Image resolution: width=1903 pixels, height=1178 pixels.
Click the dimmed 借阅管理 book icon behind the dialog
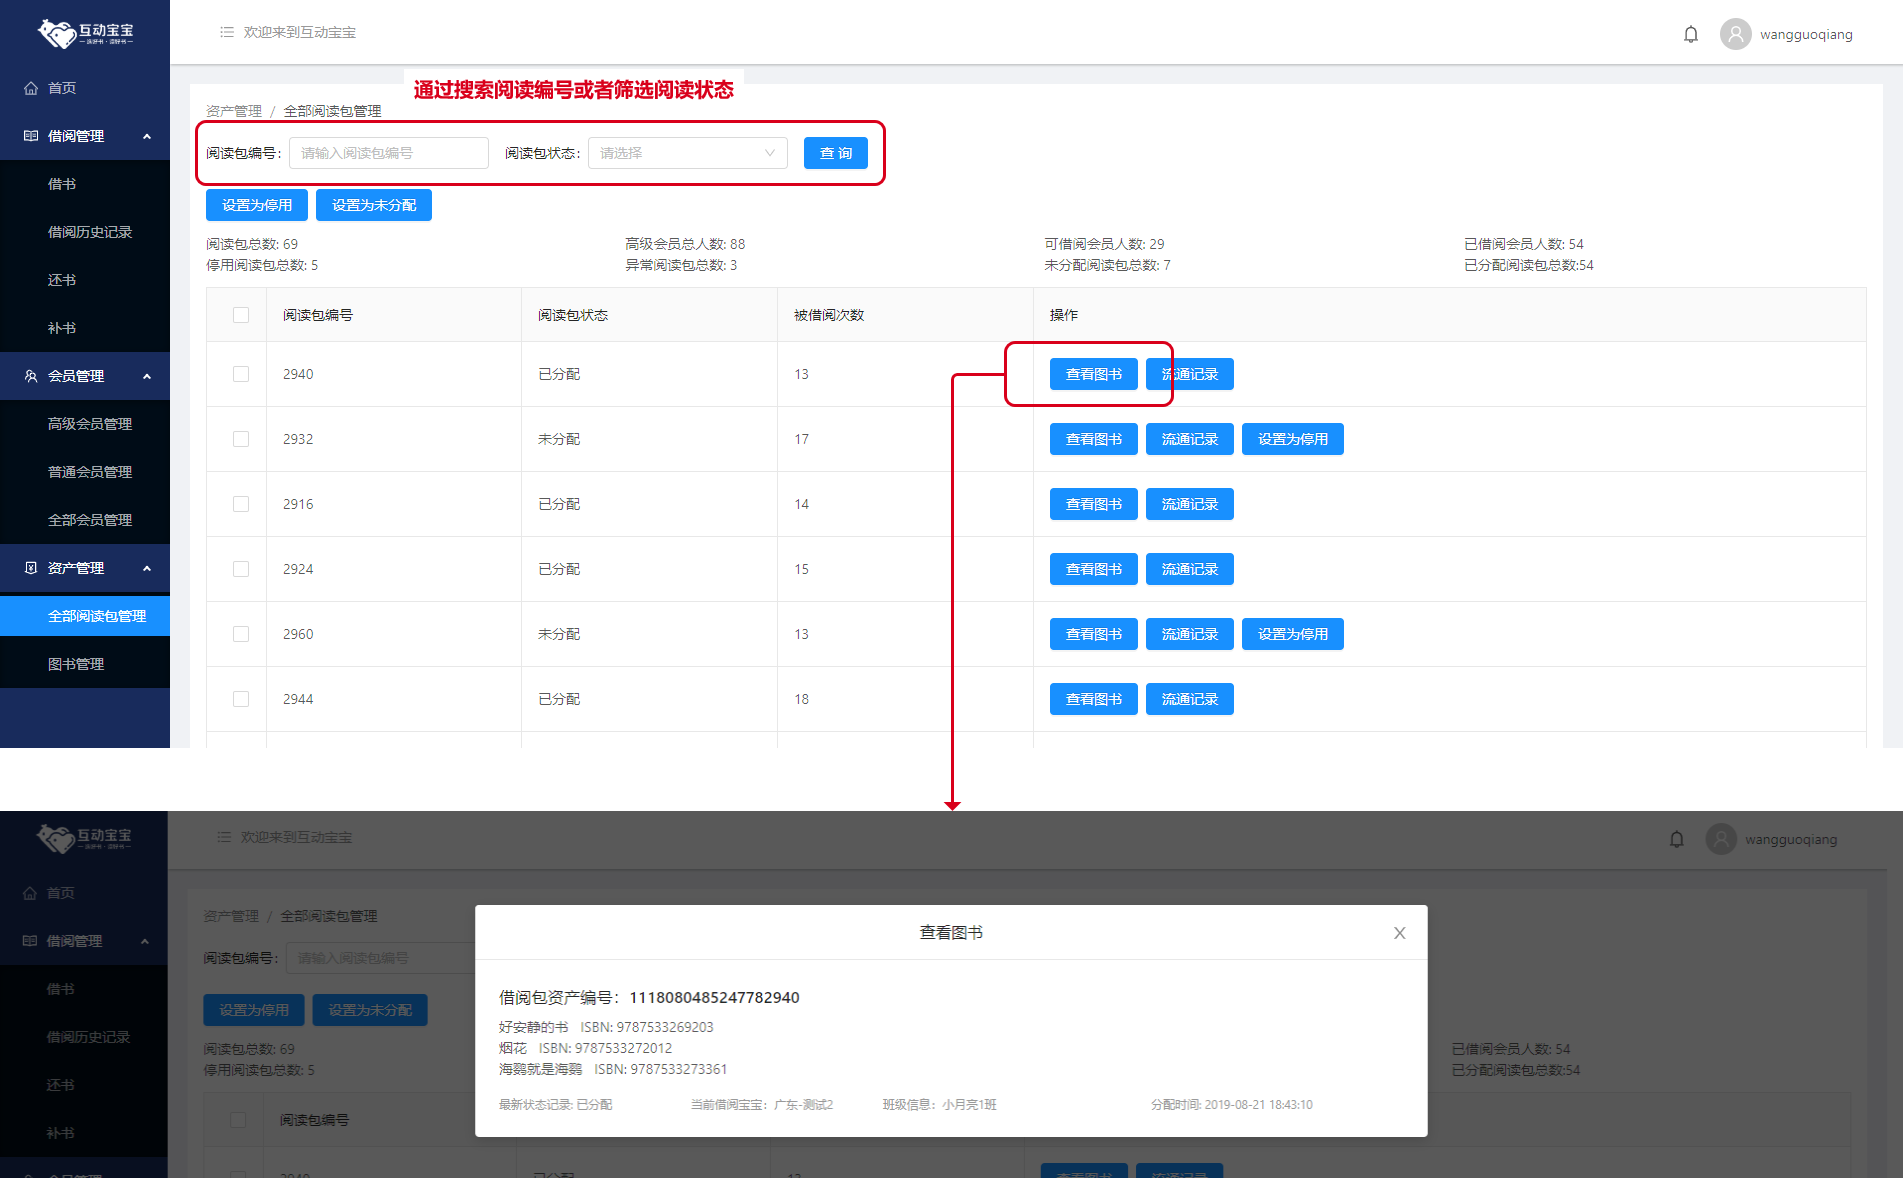[x=30, y=941]
